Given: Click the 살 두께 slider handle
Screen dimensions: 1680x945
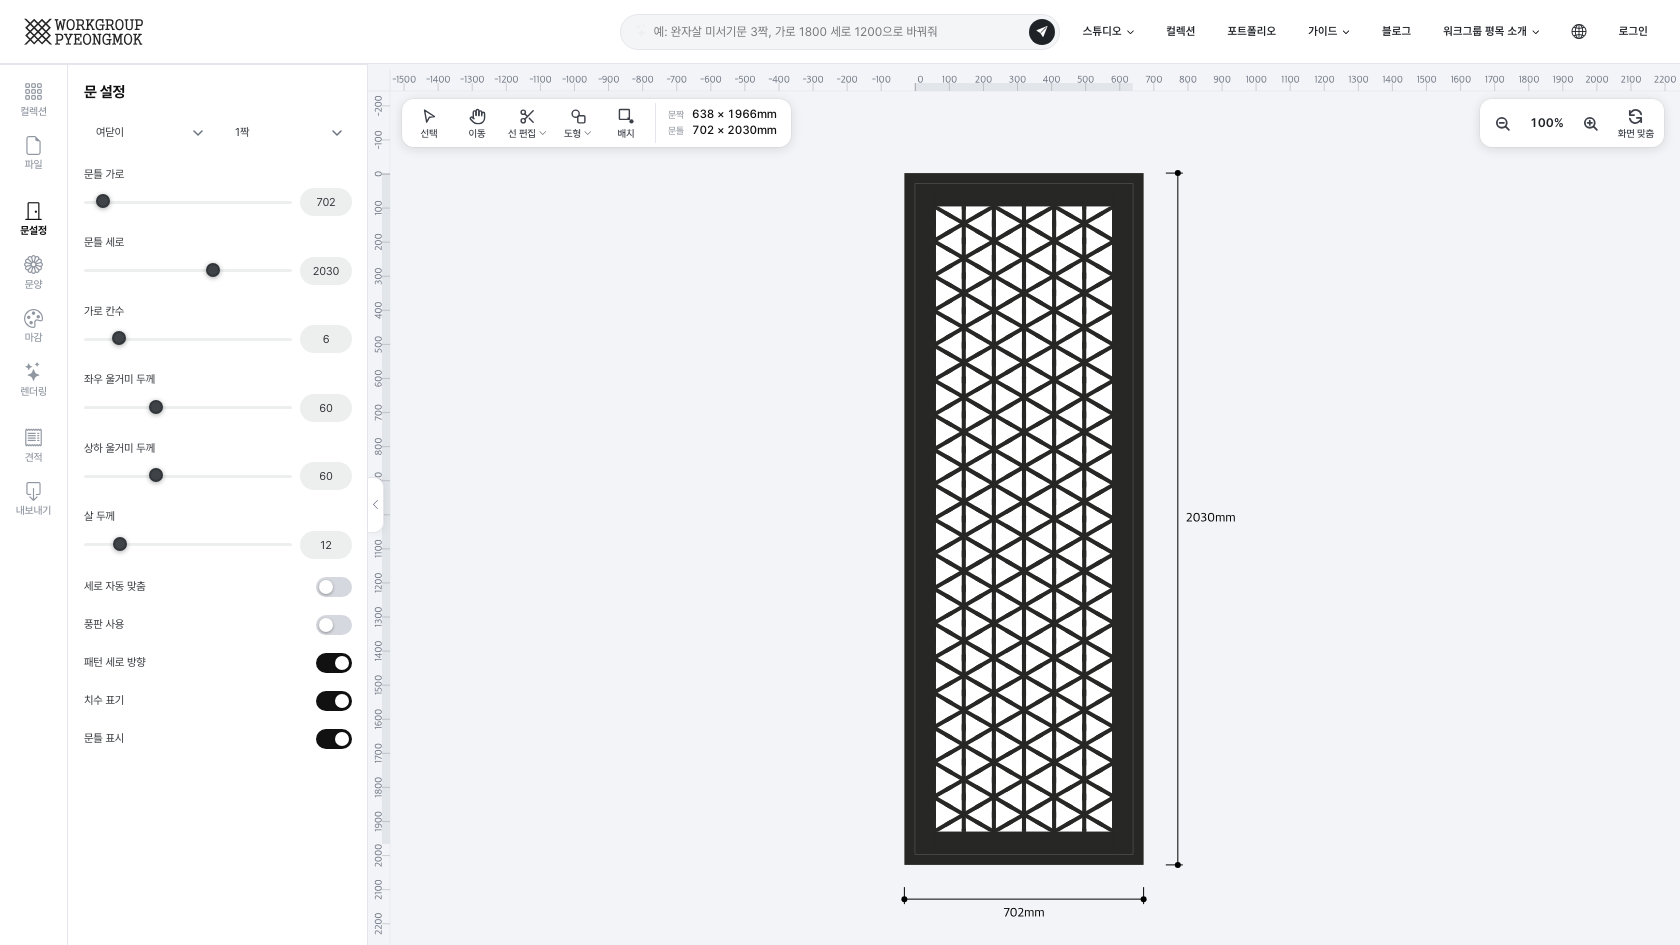Looking at the screenshot, I should click(x=120, y=544).
